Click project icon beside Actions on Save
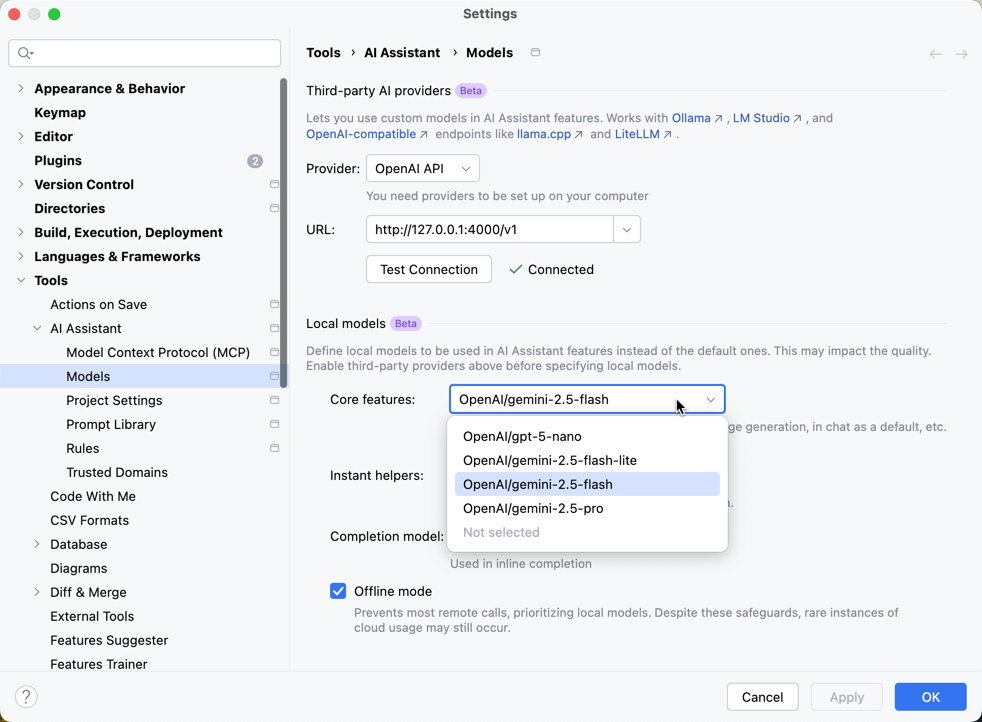The width and height of the screenshot is (982, 722). pos(274,304)
